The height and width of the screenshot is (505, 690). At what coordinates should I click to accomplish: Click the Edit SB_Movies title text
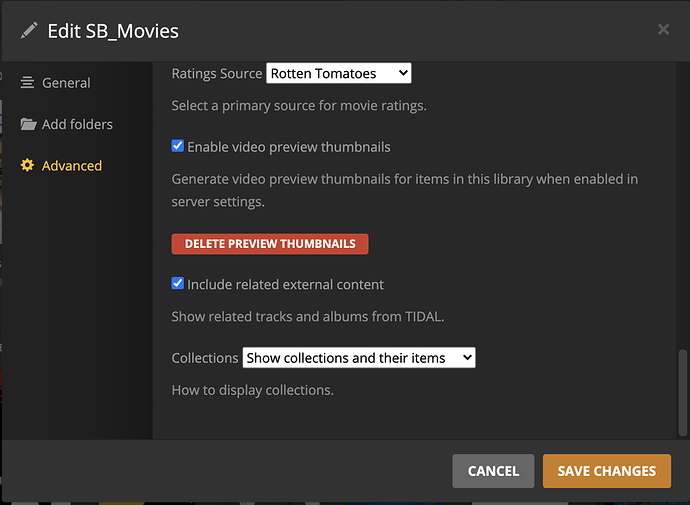(113, 31)
